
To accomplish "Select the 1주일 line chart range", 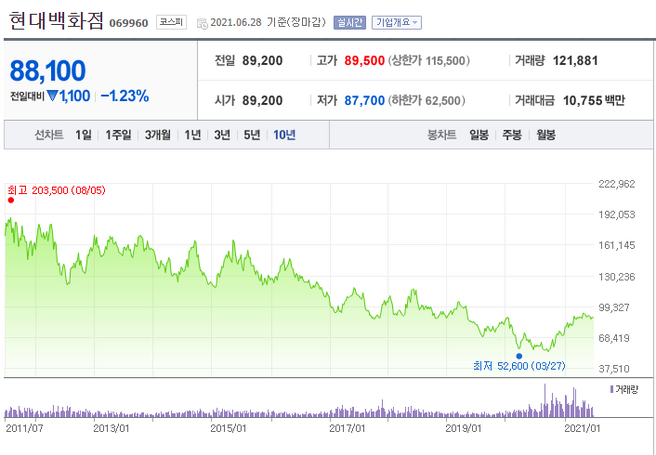I will [118, 135].
